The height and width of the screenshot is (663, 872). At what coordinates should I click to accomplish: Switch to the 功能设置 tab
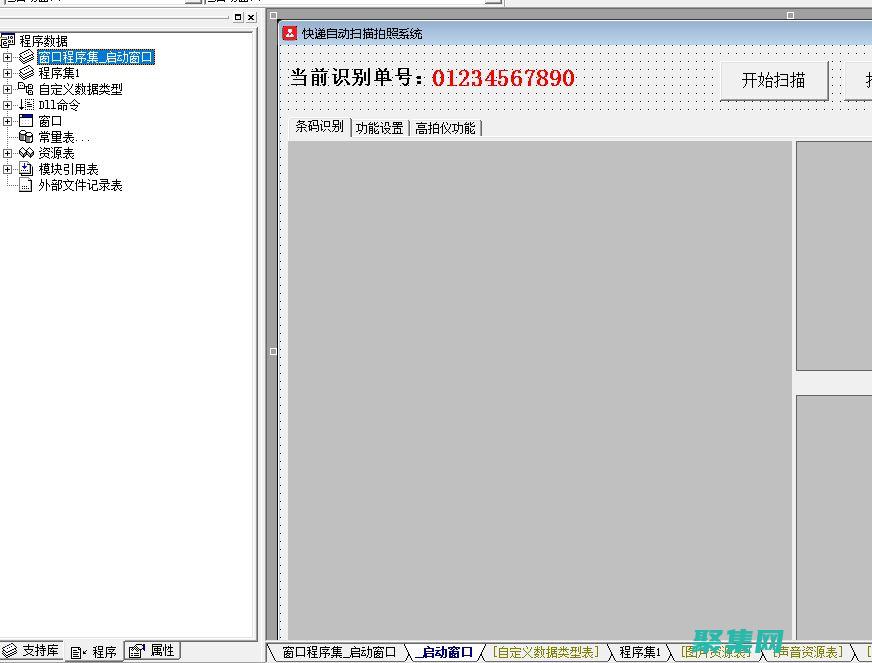[x=379, y=128]
